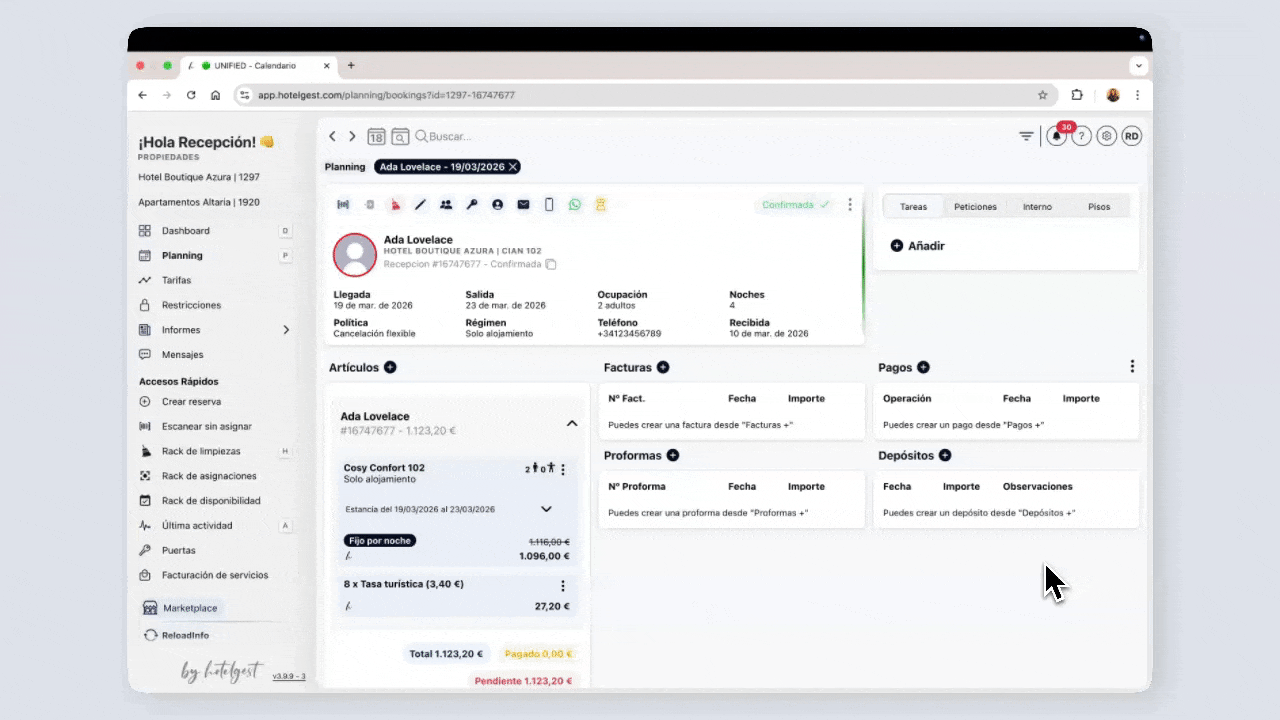Image resolution: width=1280 pixels, height=720 pixels.
Task: Copy the reservation number with copy icon
Action: (551, 265)
